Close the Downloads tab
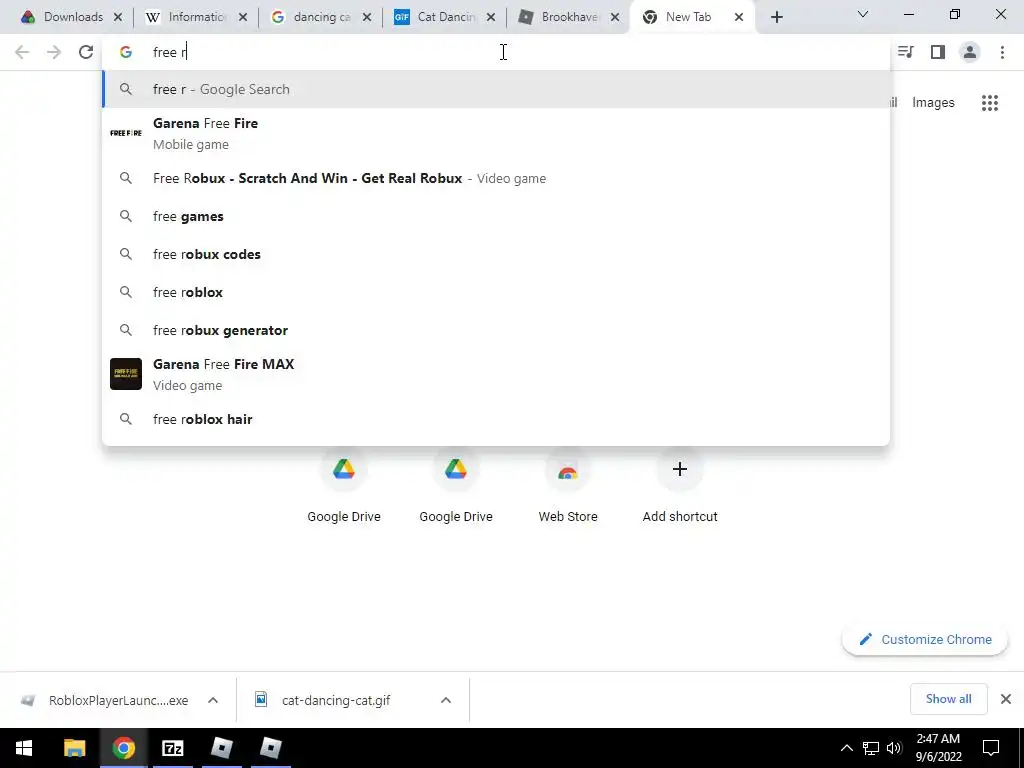This screenshot has width=1024, height=768. pos(118,17)
